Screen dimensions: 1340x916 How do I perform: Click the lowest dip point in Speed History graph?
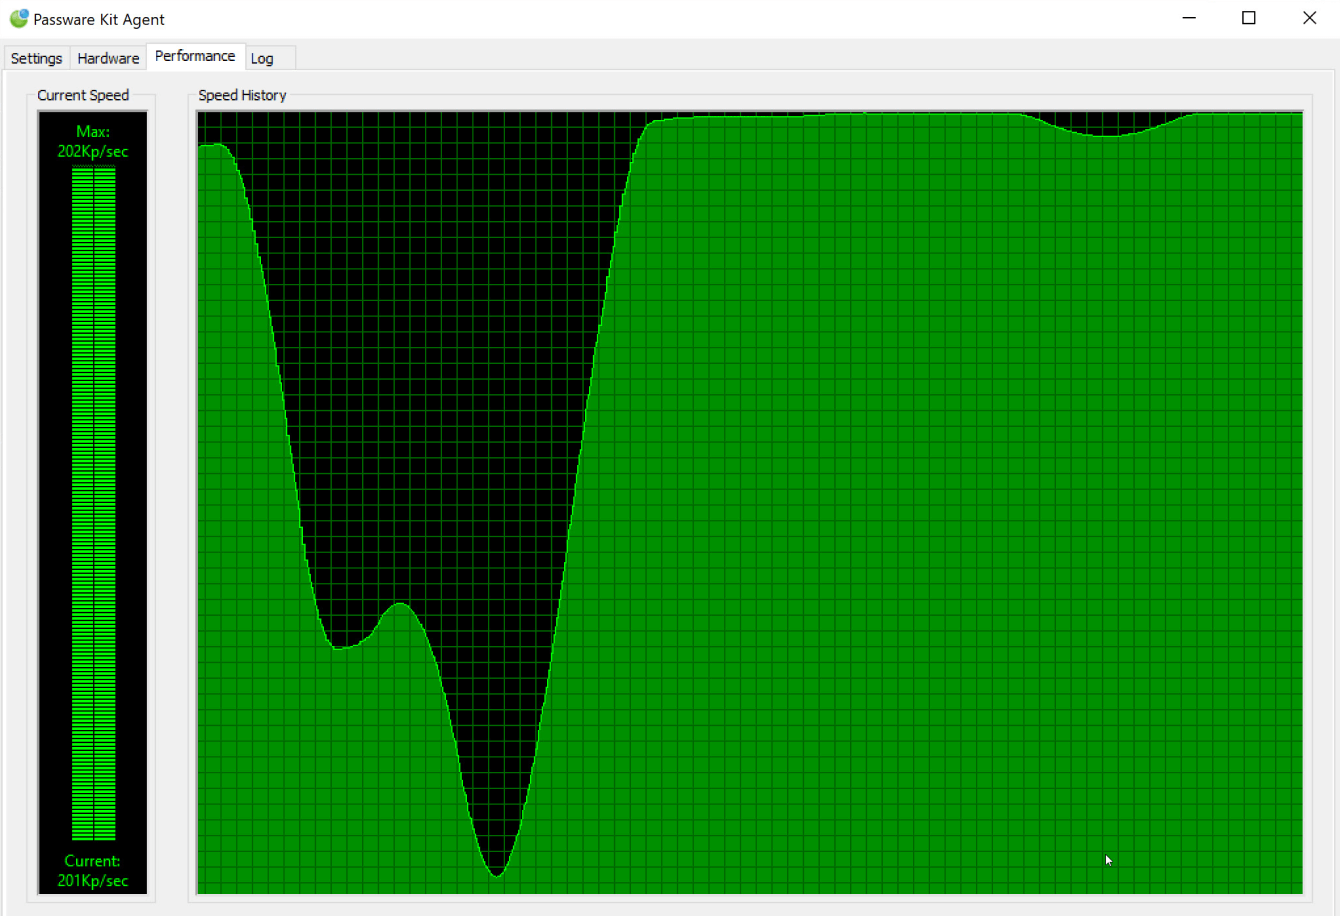[x=496, y=876]
